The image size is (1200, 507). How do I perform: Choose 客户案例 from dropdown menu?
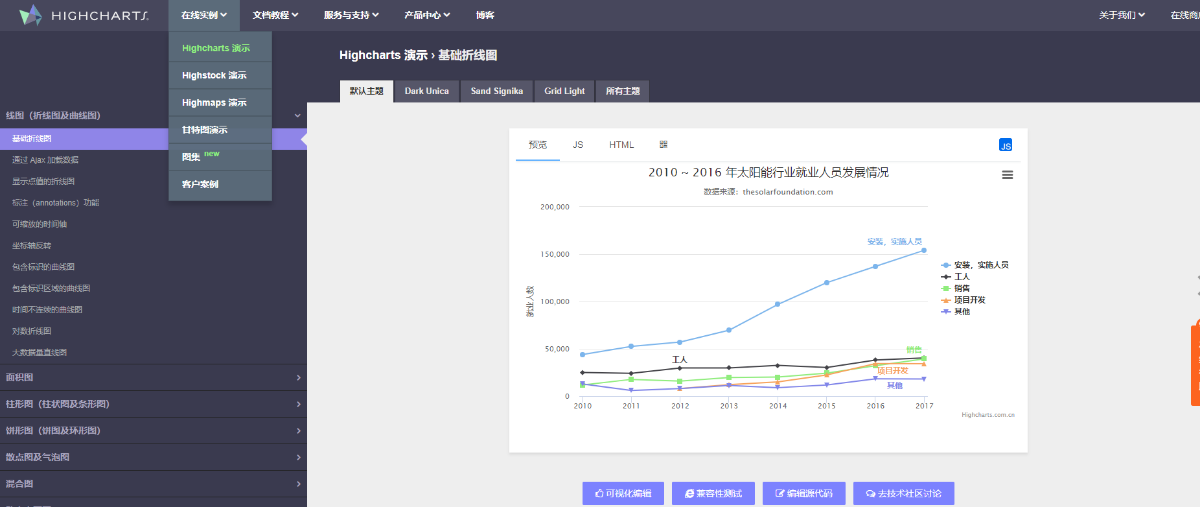220,184
